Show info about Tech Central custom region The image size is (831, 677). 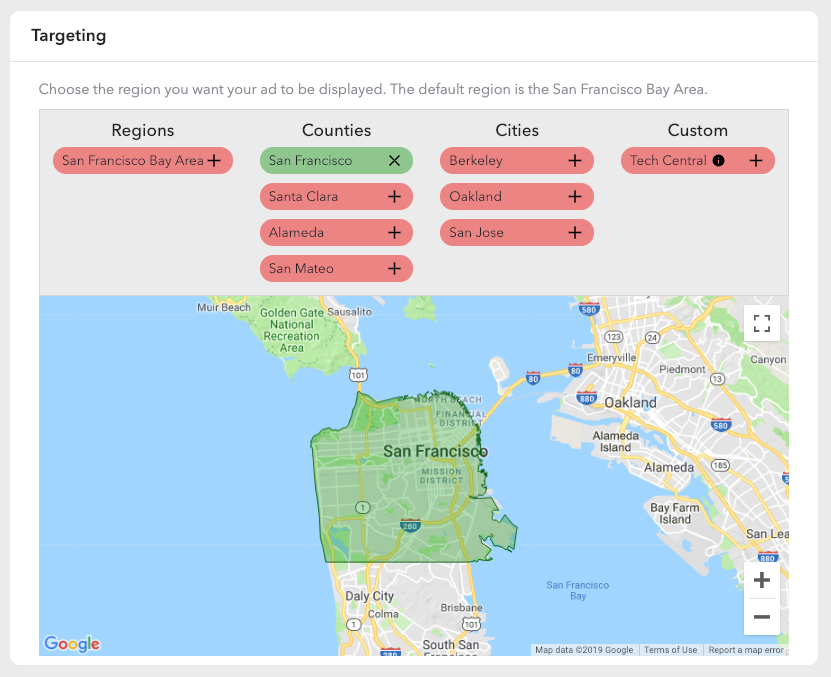[718, 161]
